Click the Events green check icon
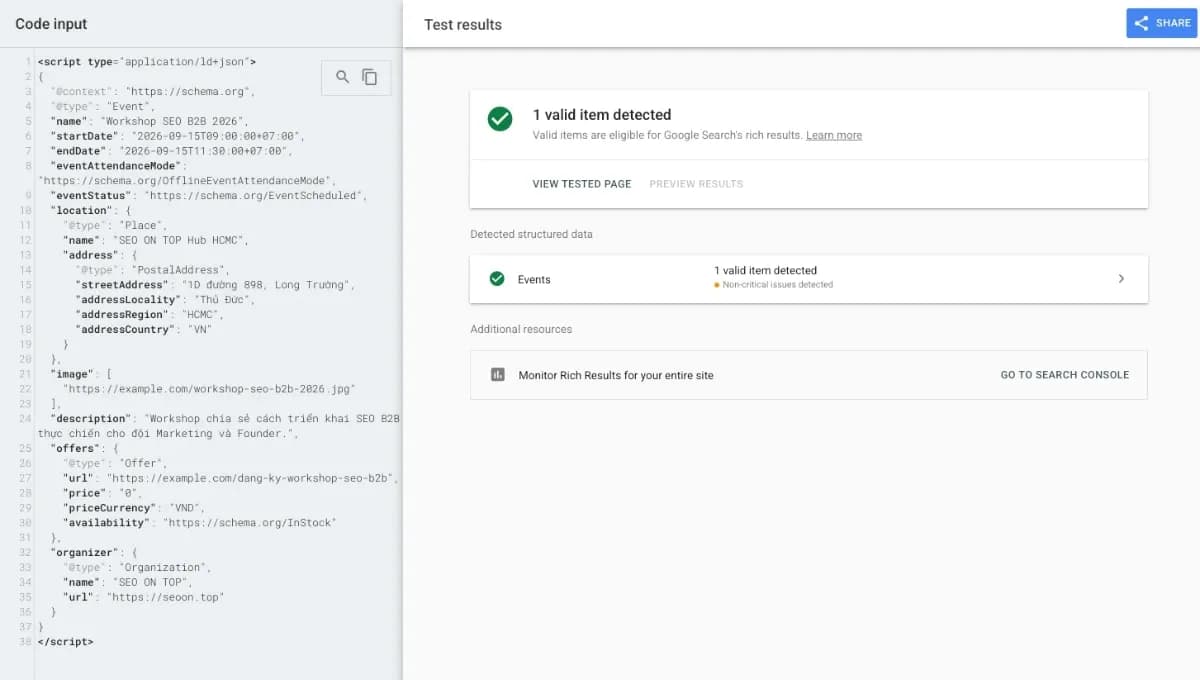 (x=497, y=279)
